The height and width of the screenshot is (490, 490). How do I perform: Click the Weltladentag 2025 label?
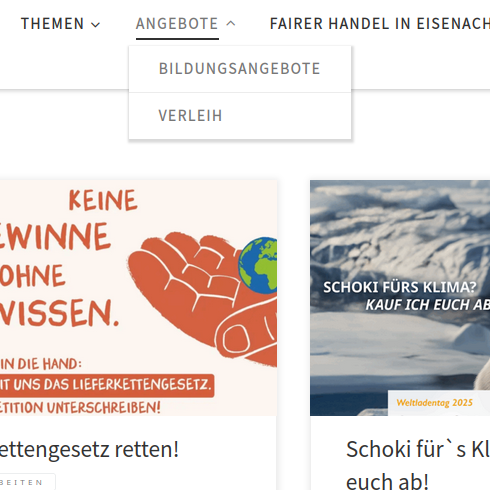[434, 403]
